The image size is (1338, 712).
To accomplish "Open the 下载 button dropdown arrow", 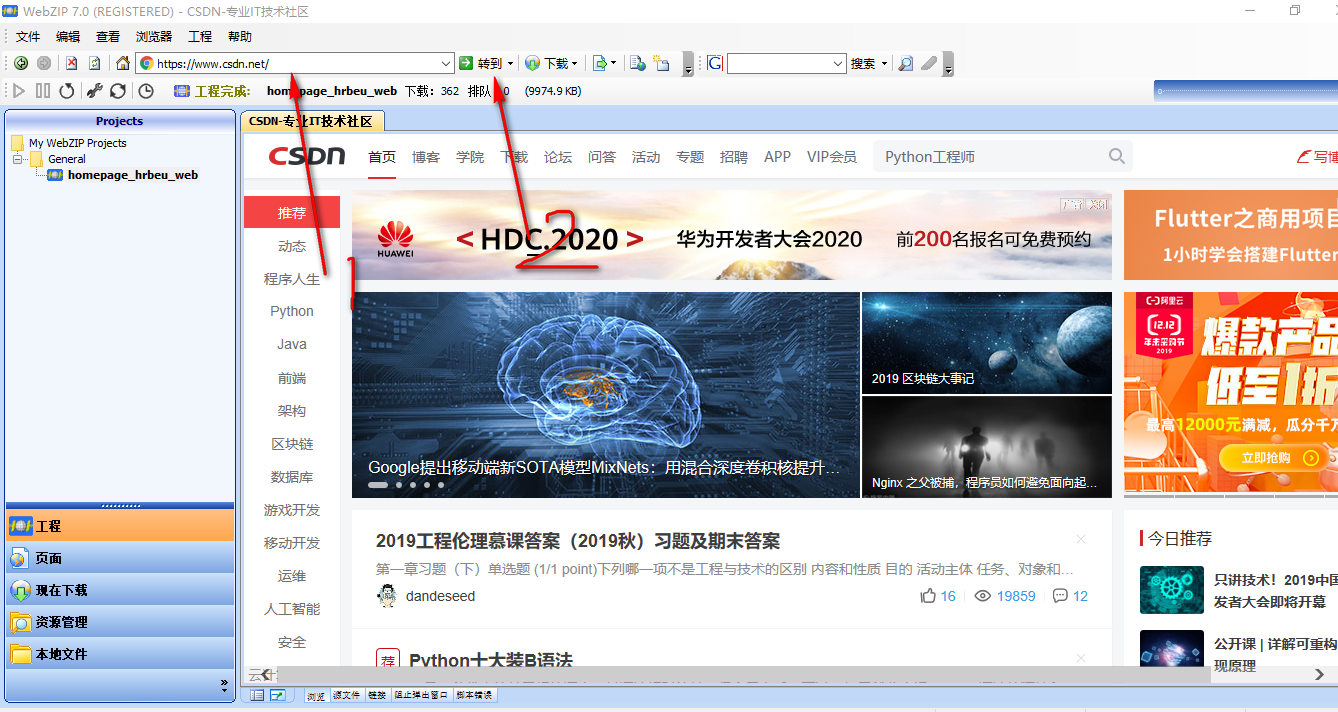I will (x=576, y=62).
